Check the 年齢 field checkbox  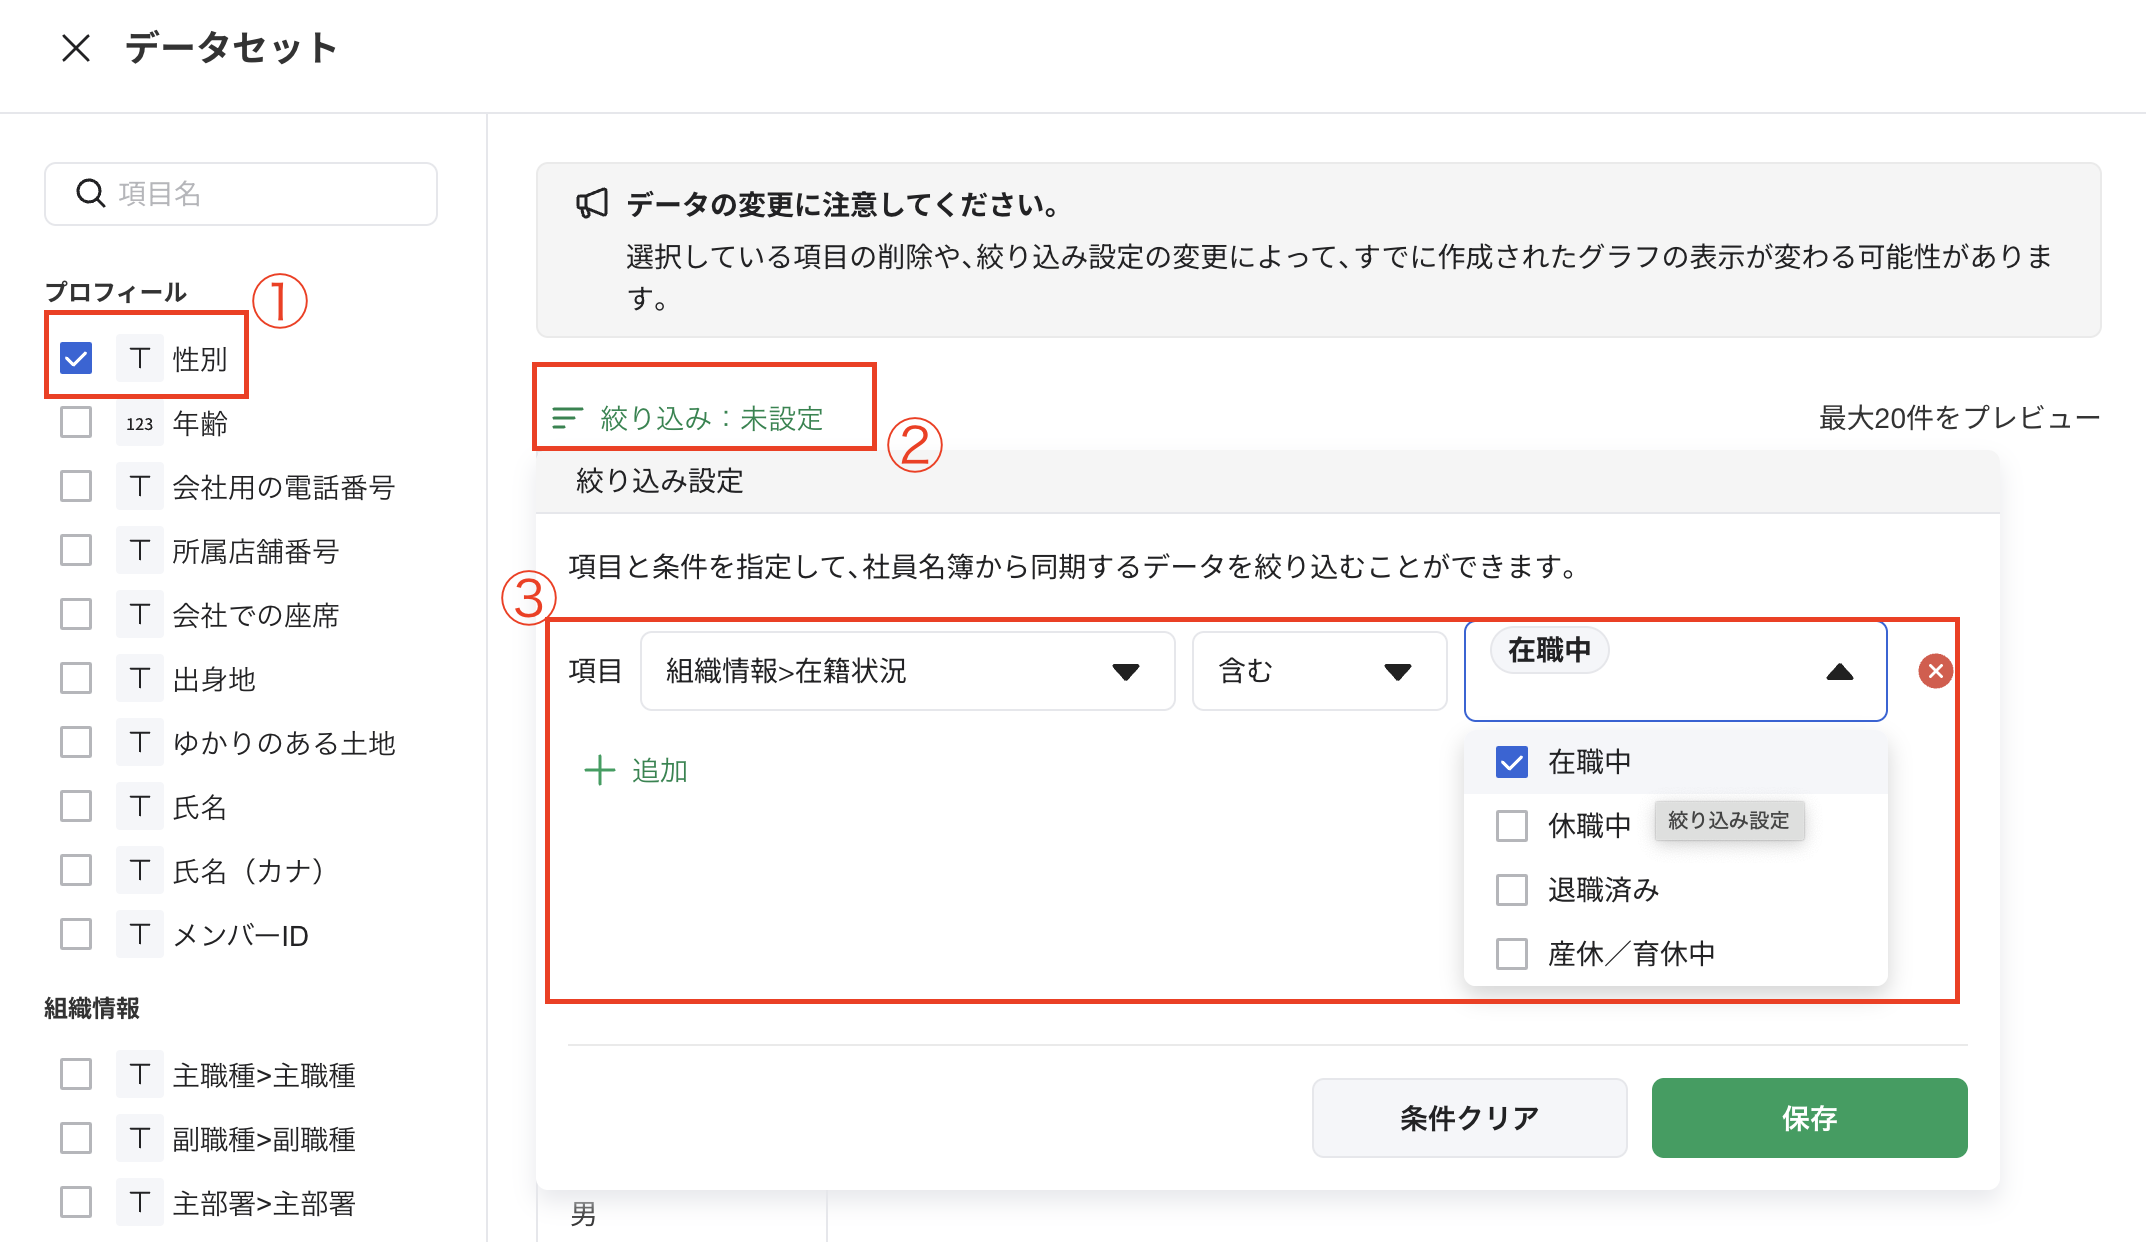point(75,422)
